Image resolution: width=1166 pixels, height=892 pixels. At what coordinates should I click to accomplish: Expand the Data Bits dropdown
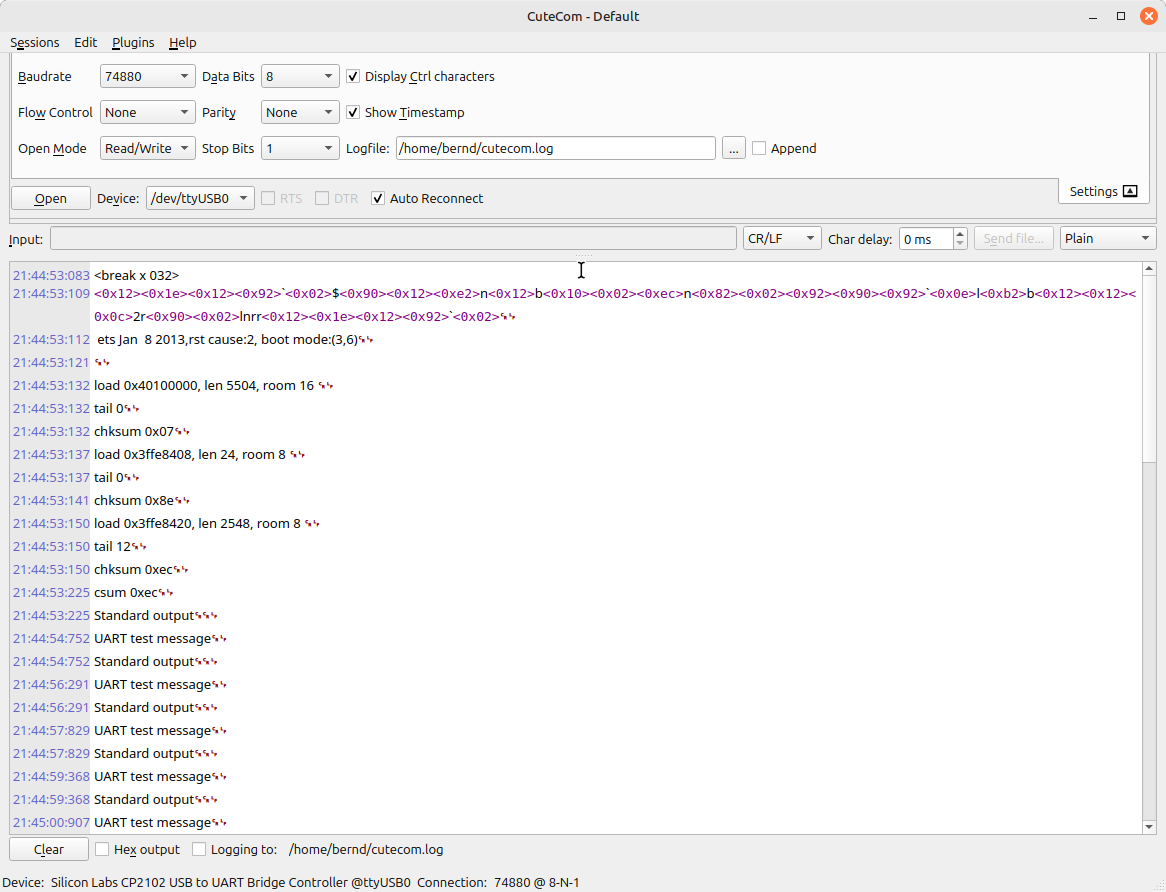[300, 77]
